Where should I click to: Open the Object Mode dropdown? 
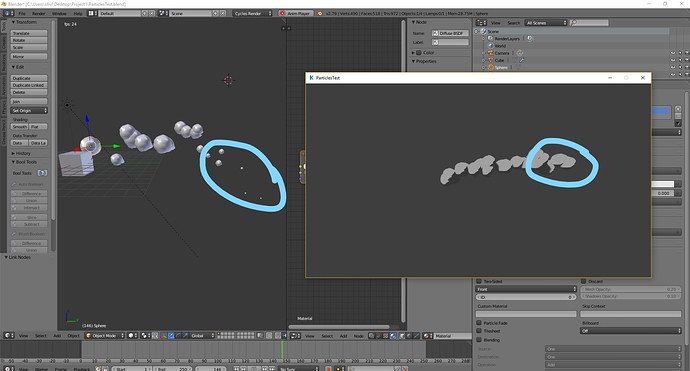(105, 335)
